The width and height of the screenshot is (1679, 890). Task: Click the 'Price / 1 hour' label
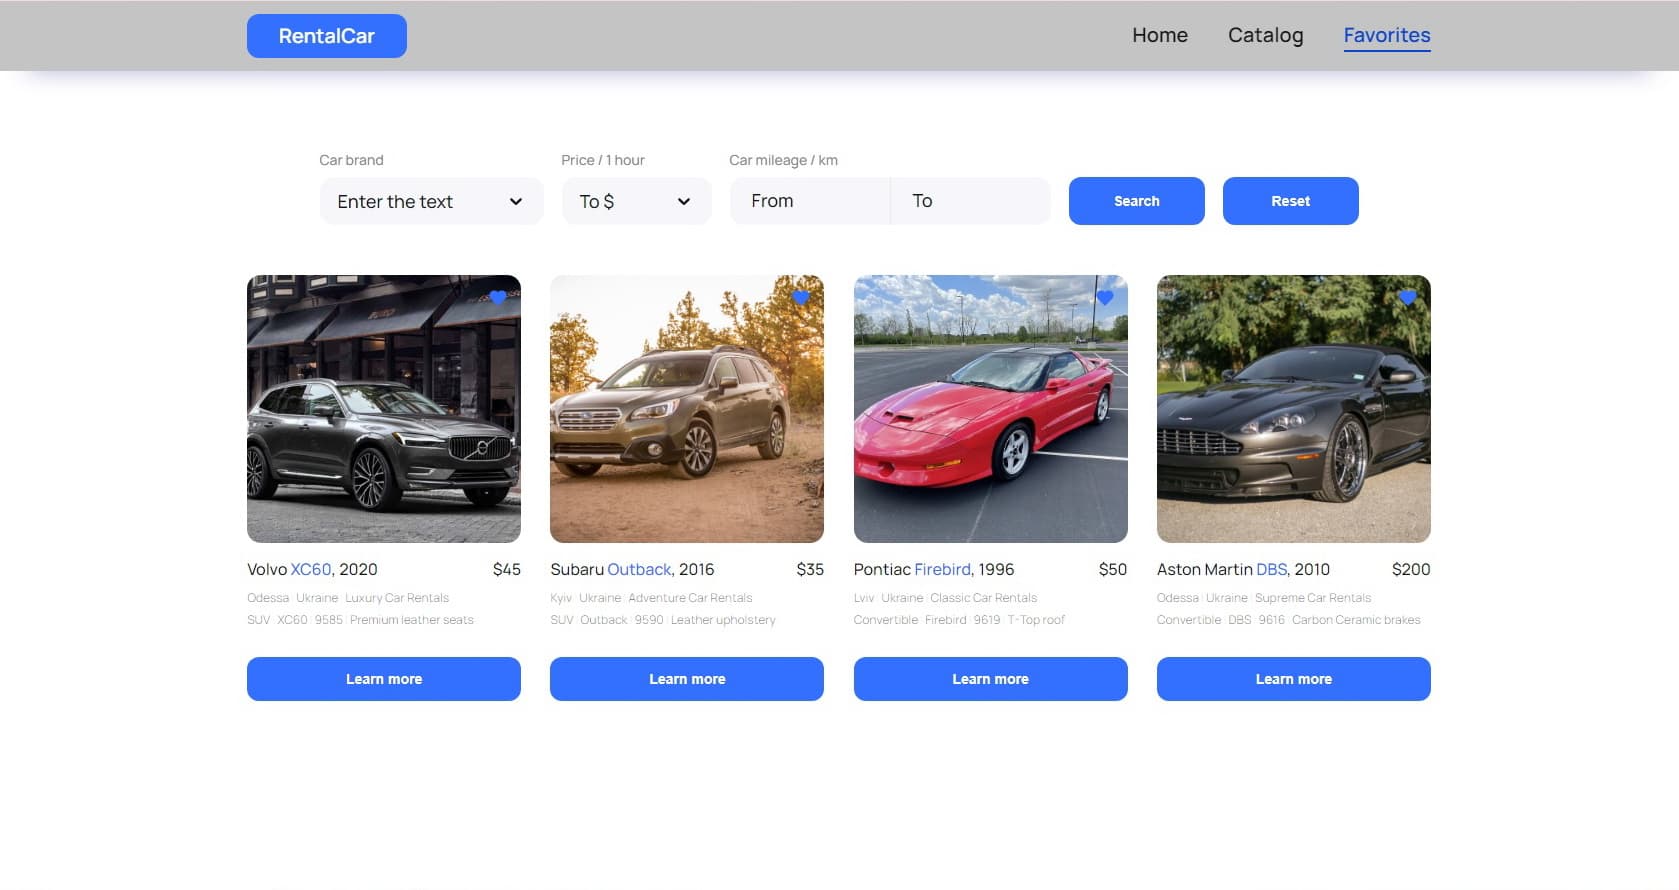click(x=603, y=160)
